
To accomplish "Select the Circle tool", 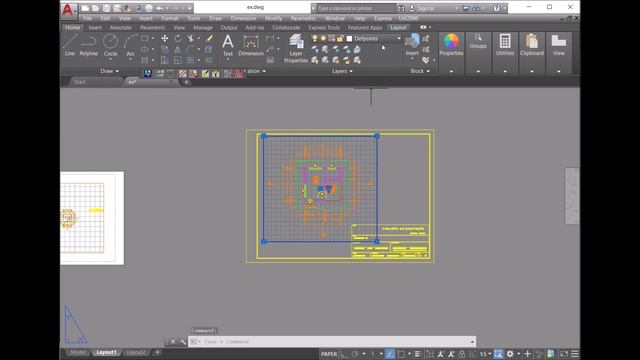I will (110, 45).
